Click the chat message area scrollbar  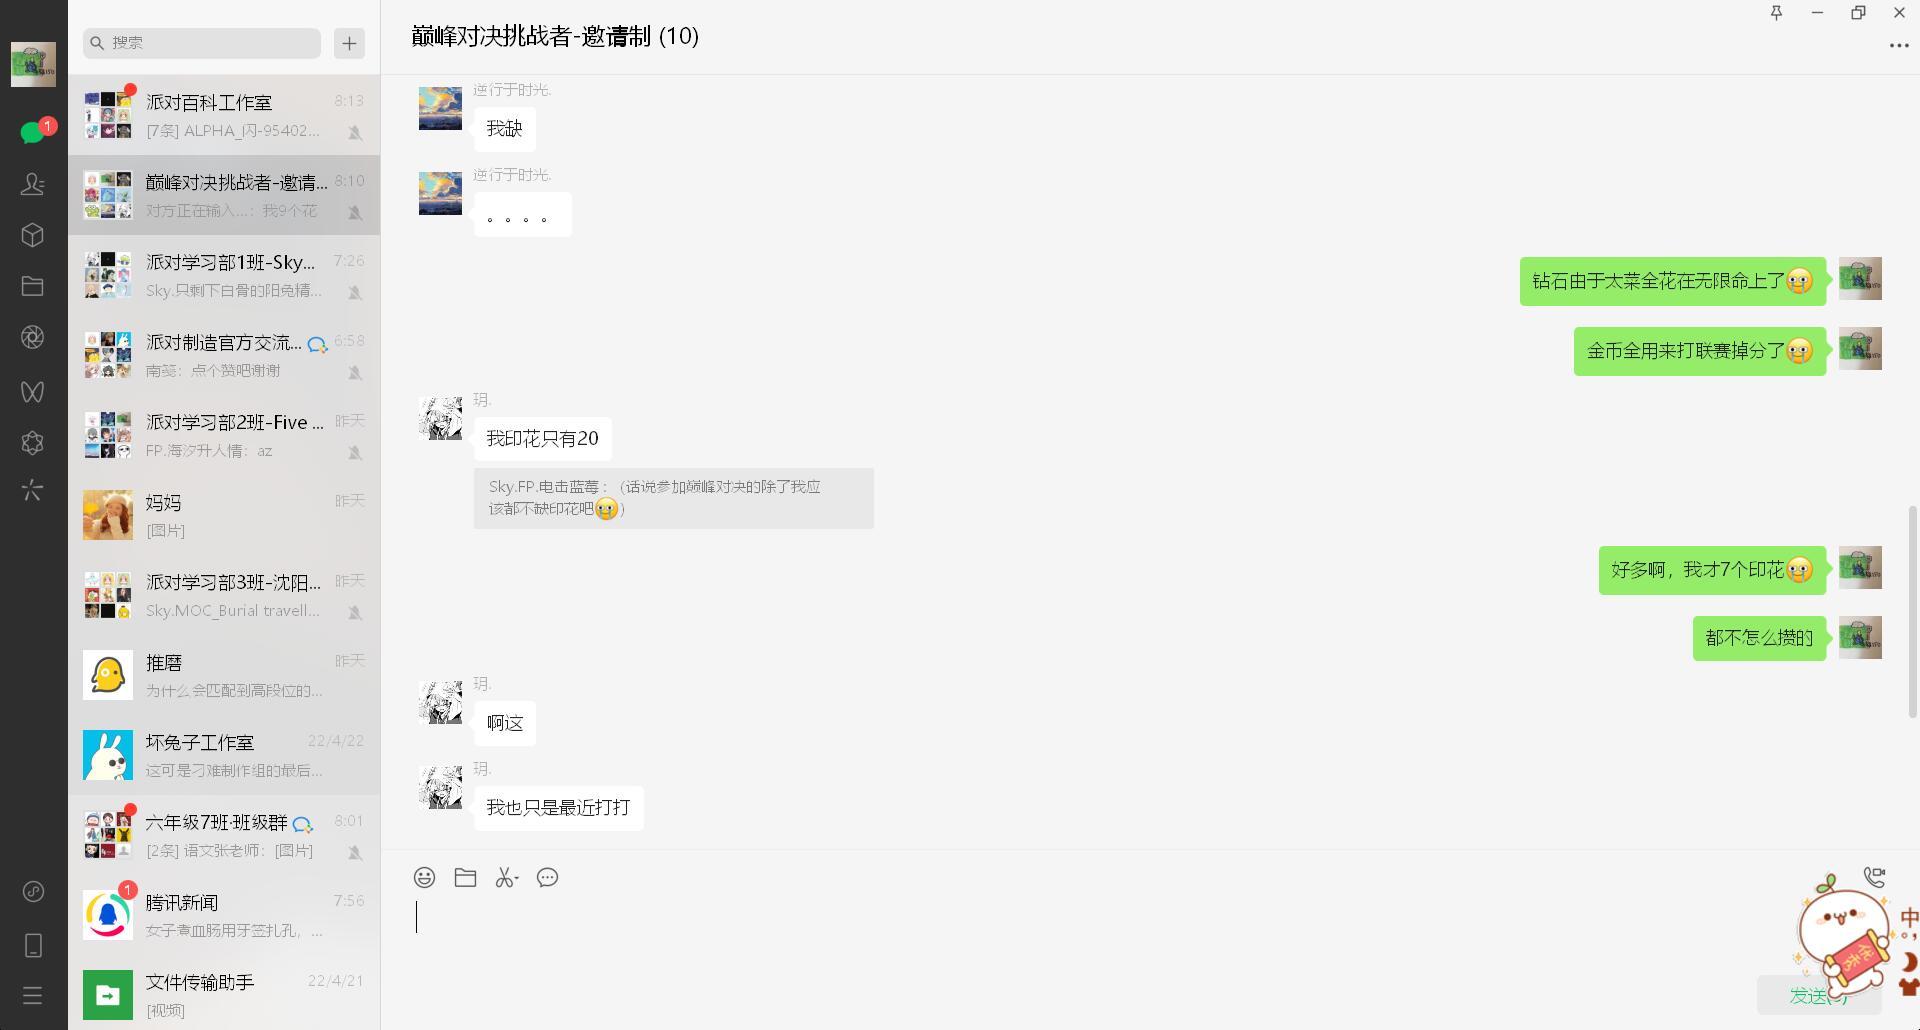[1913, 612]
